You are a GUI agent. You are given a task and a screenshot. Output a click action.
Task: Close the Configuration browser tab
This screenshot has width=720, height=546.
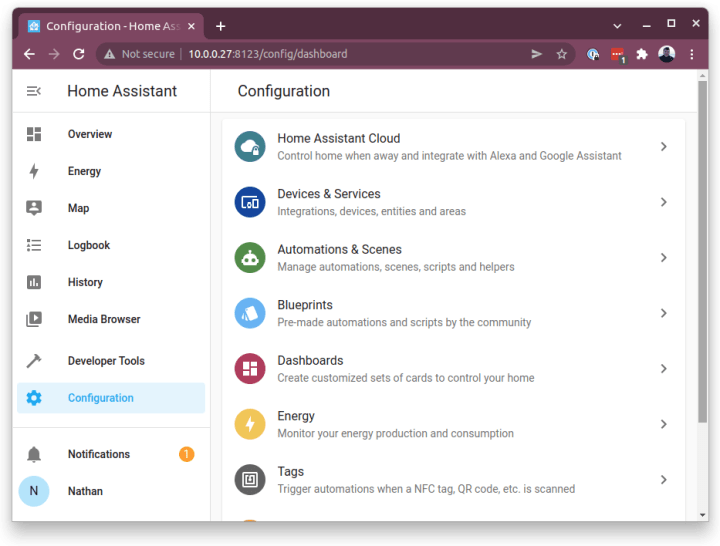(x=191, y=26)
